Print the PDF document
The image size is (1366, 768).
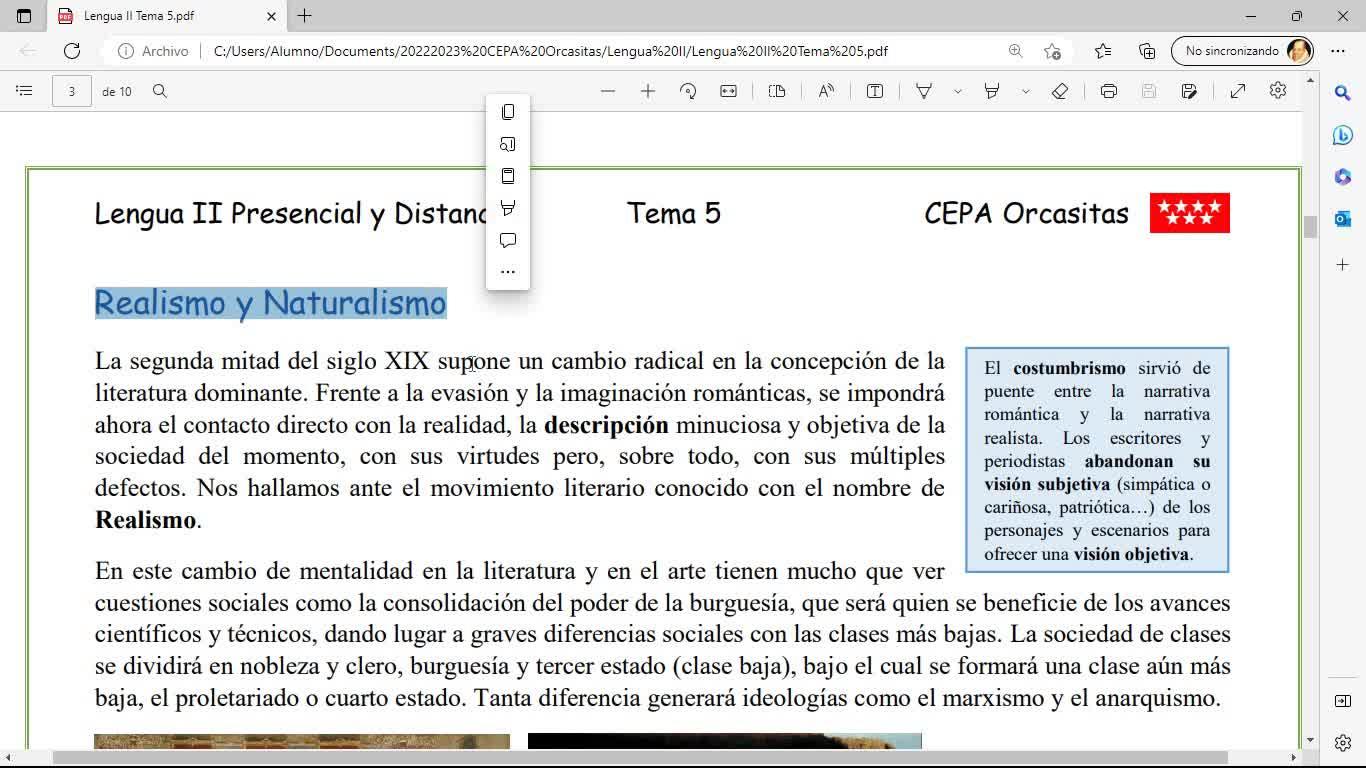[x=1109, y=91]
